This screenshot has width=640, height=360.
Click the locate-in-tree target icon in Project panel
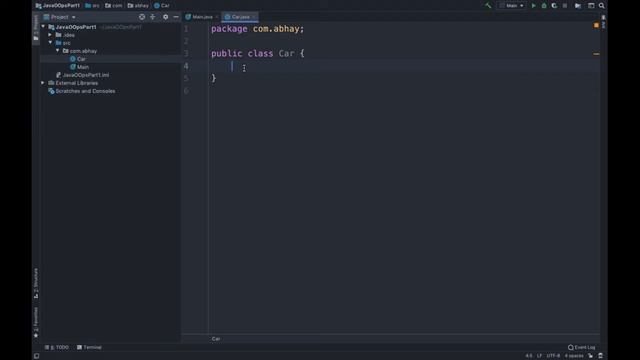[142, 17]
